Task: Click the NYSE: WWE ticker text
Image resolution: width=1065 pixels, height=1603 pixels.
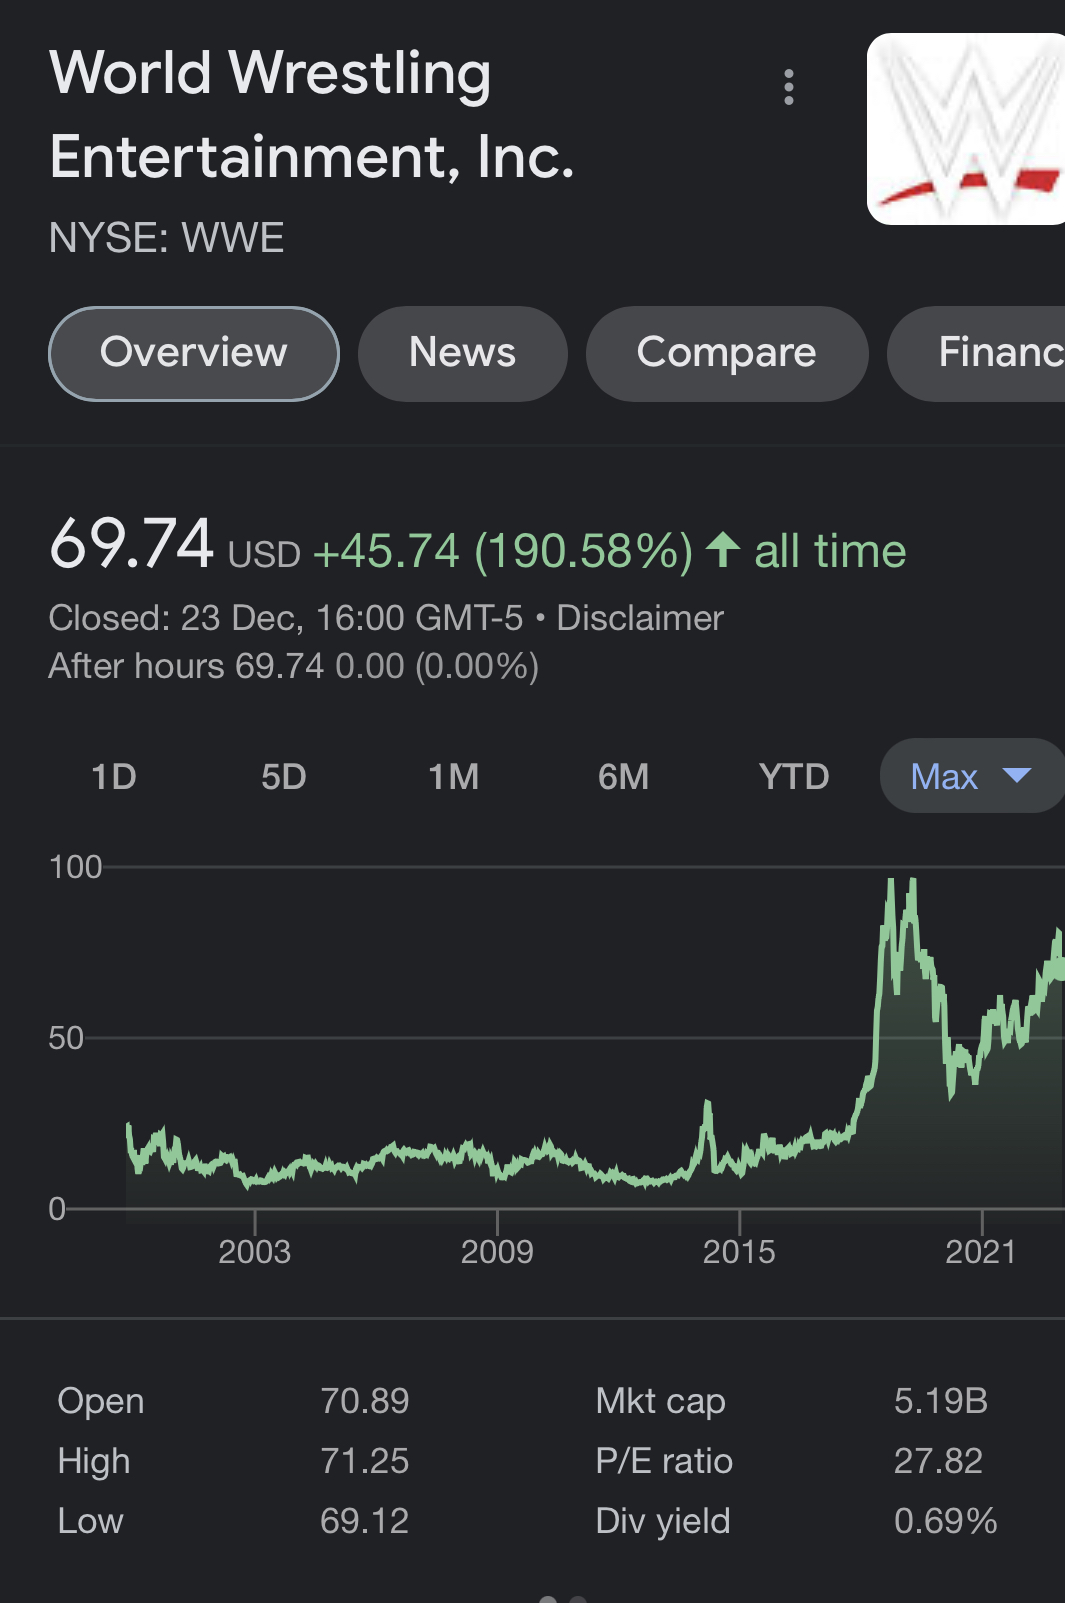Action: [x=167, y=238]
